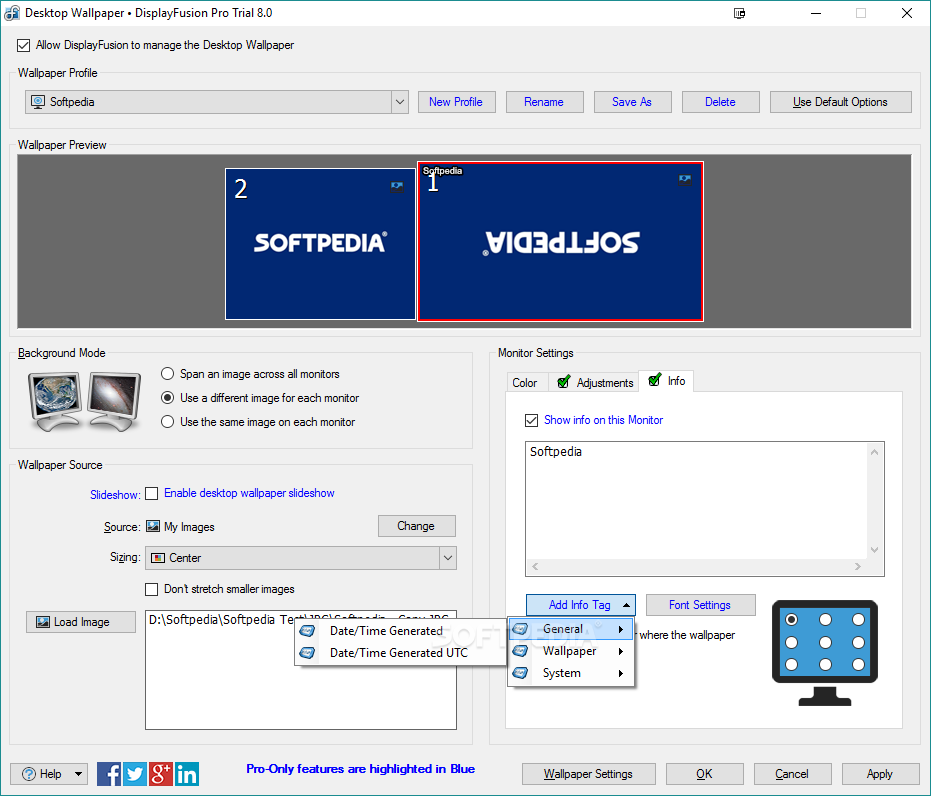Click Use Default Options button
This screenshot has width=931, height=796.
841,102
